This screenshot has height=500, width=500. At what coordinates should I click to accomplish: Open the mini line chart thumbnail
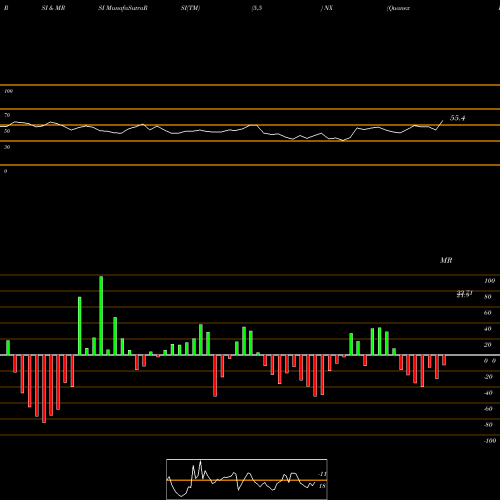click(247, 479)
